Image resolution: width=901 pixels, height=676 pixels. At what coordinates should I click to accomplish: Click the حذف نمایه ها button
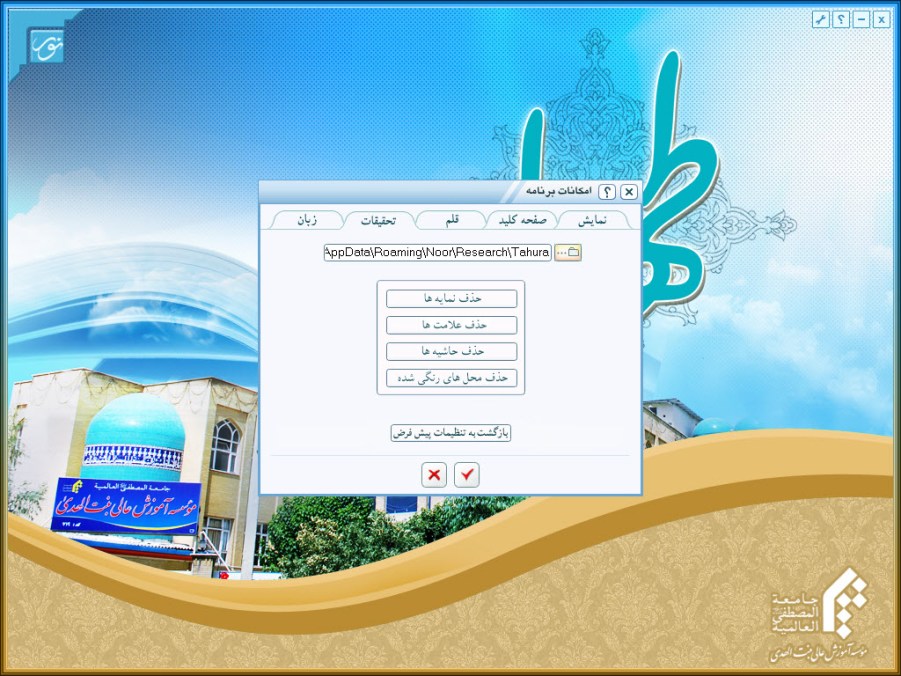(452, 299)
